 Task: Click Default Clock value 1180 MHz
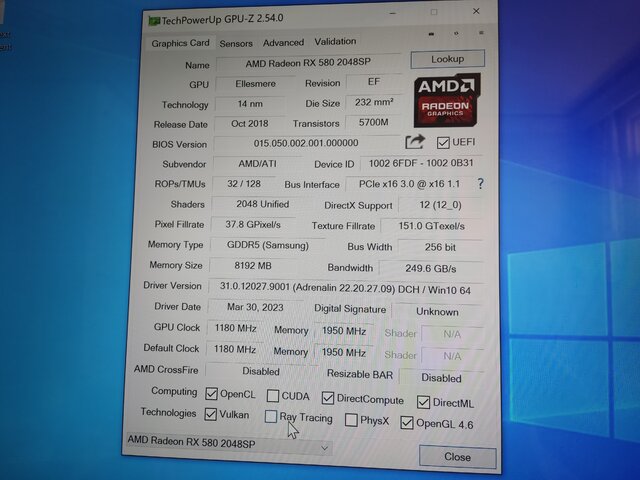pyautogui.click(x=235, y=349)
